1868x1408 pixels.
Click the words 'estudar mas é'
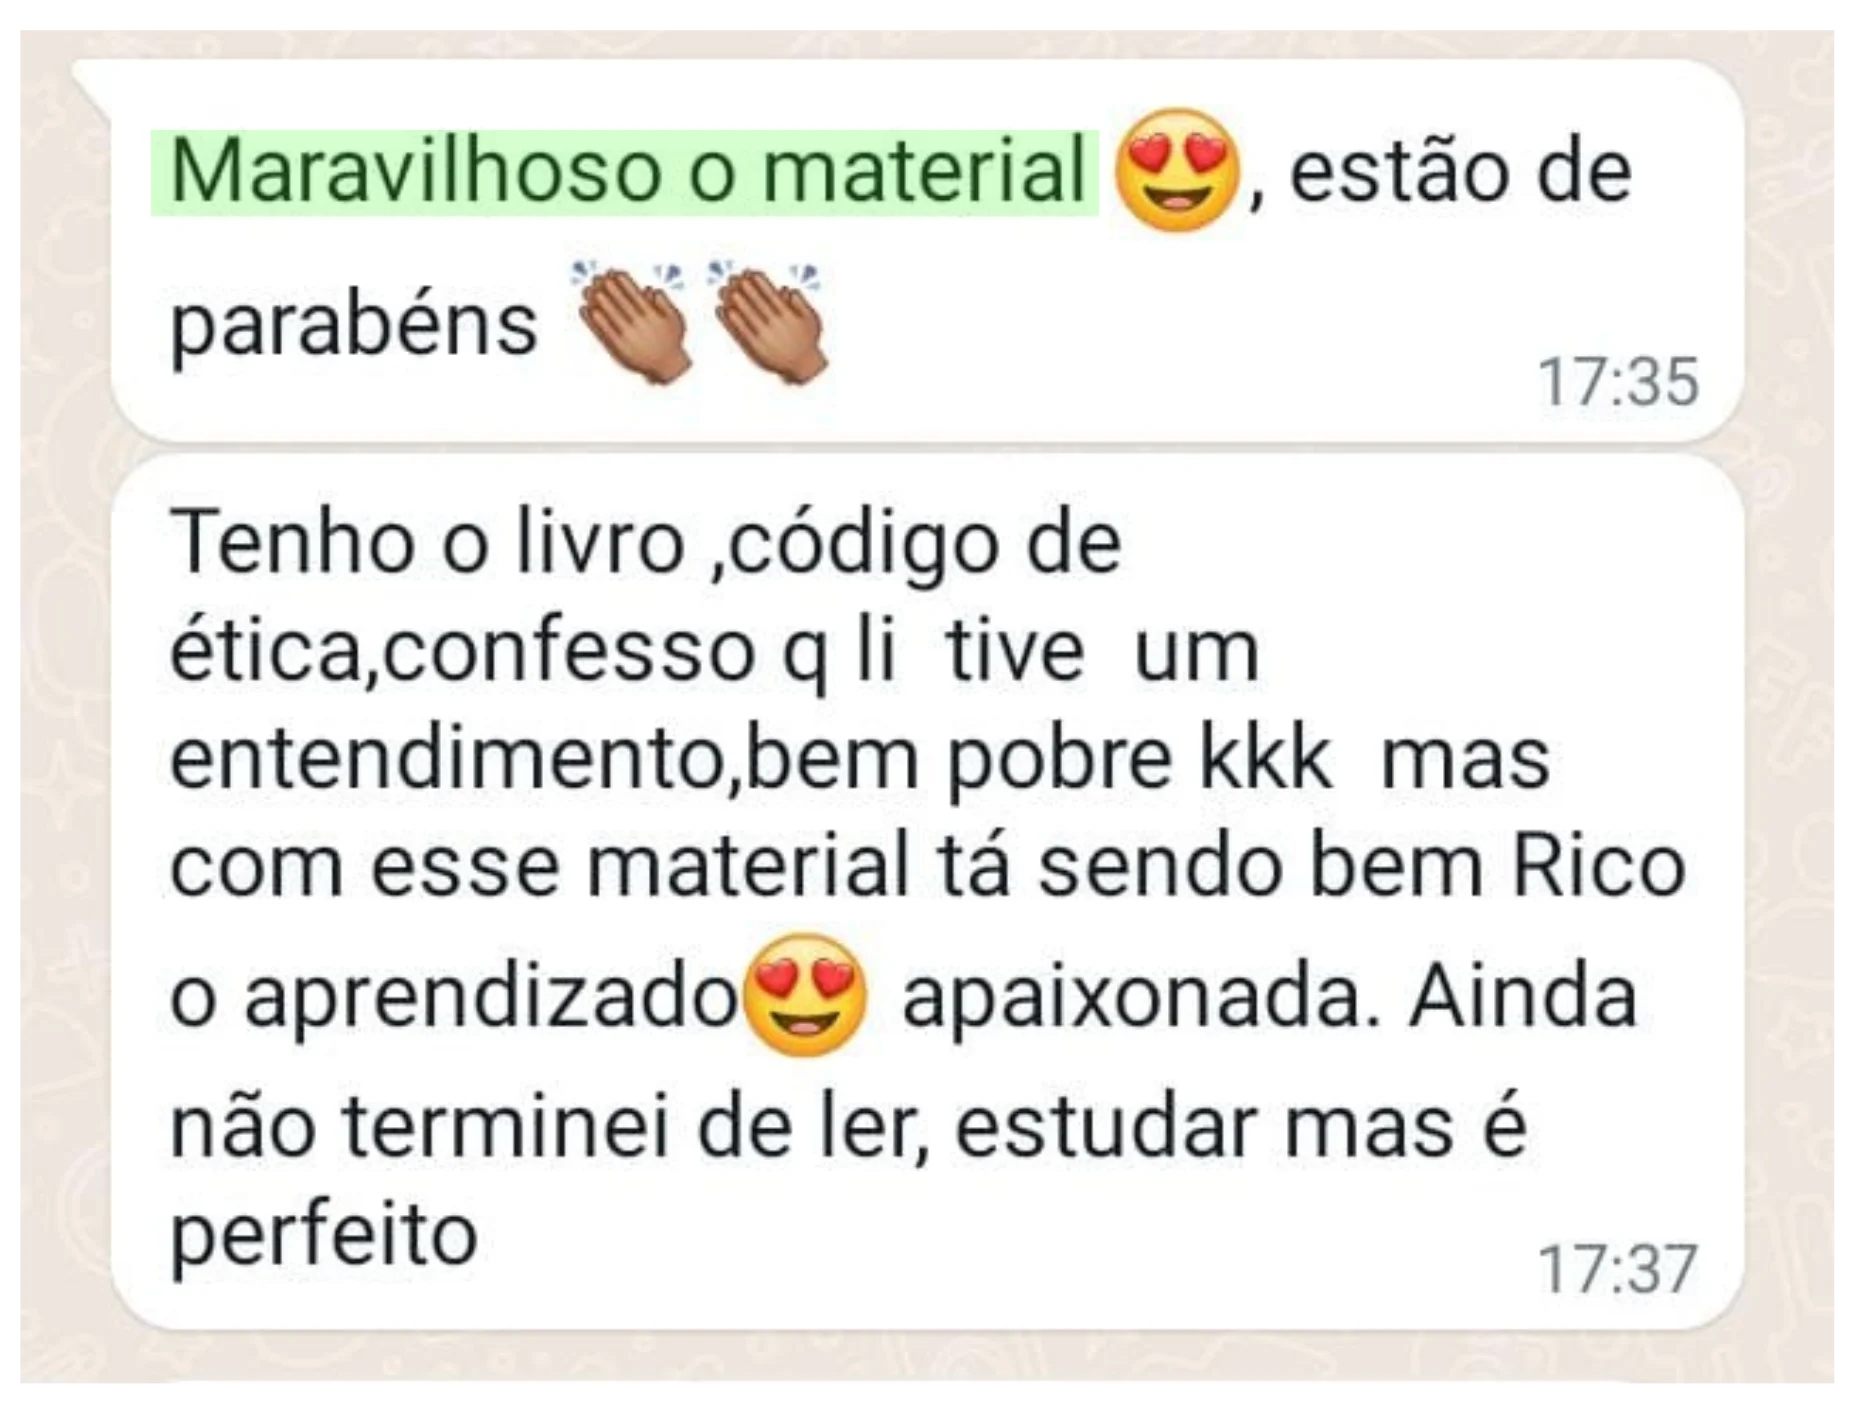pos(1240,1127)
